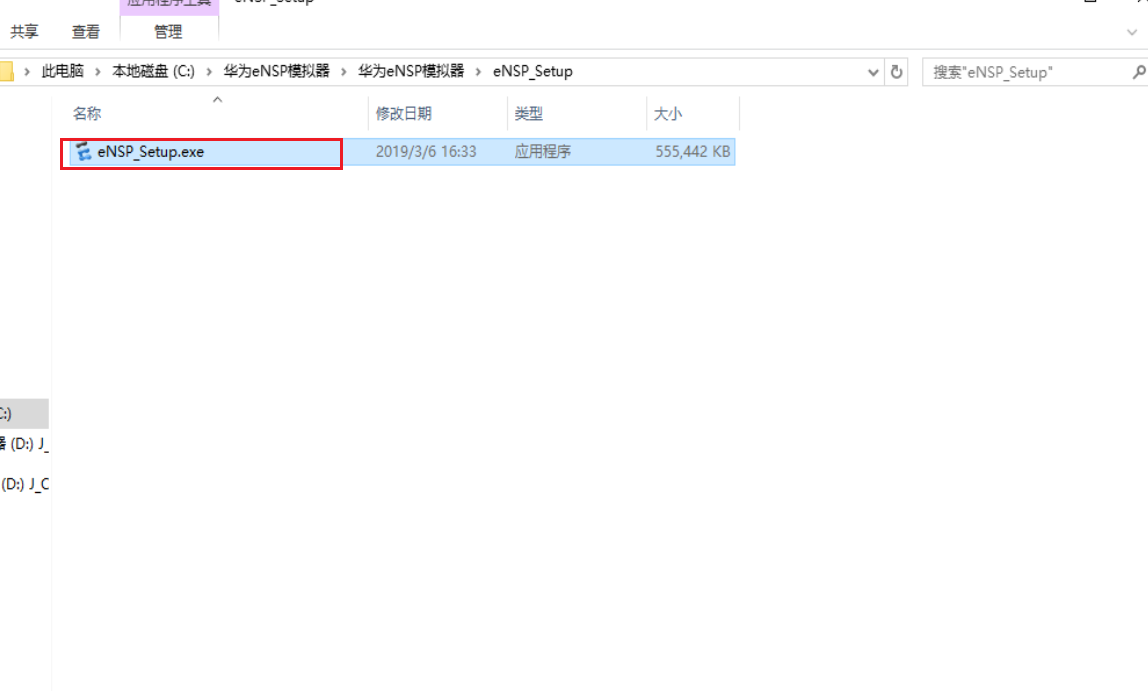1148x691 pixels.
Task: Click the eNSP_Setup.exe application icon
Action: coord(83,152)
